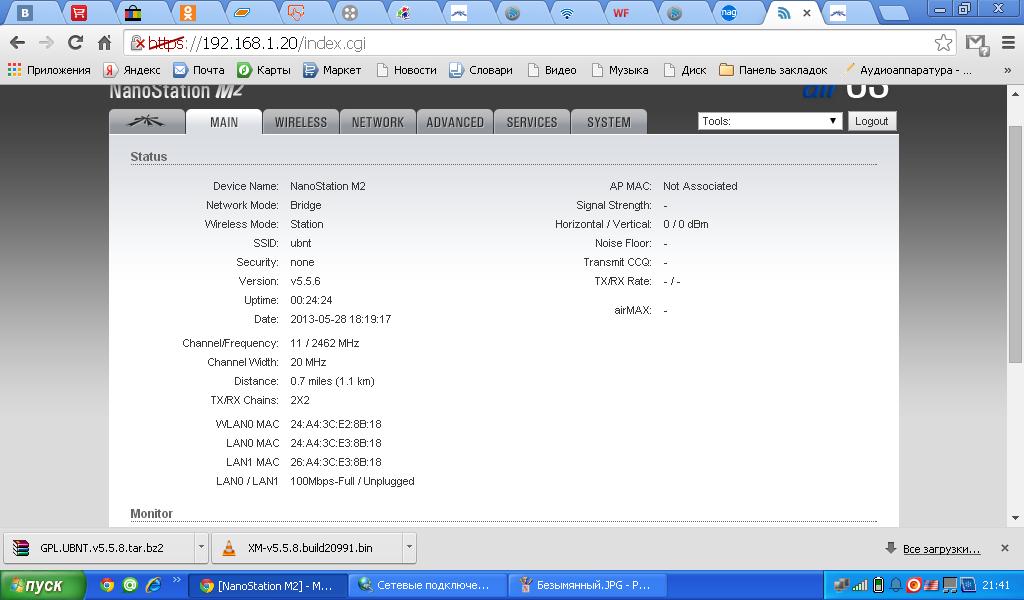Switch to the WF browser tab

click(x=620, y=12)
